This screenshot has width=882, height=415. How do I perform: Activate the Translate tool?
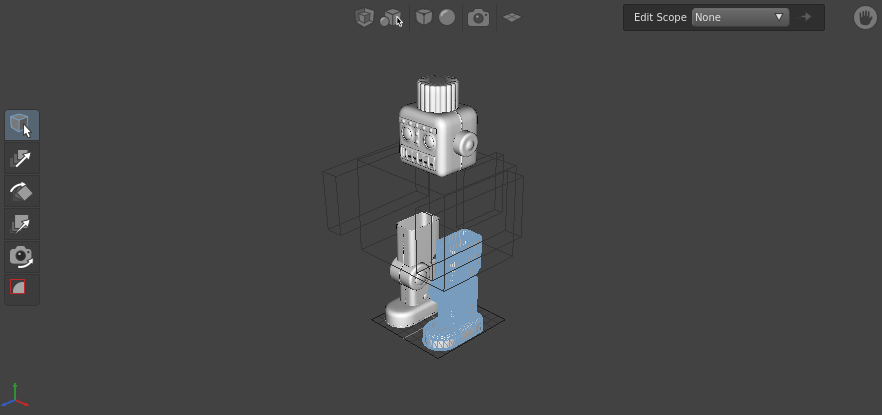[x=22, y=159]
